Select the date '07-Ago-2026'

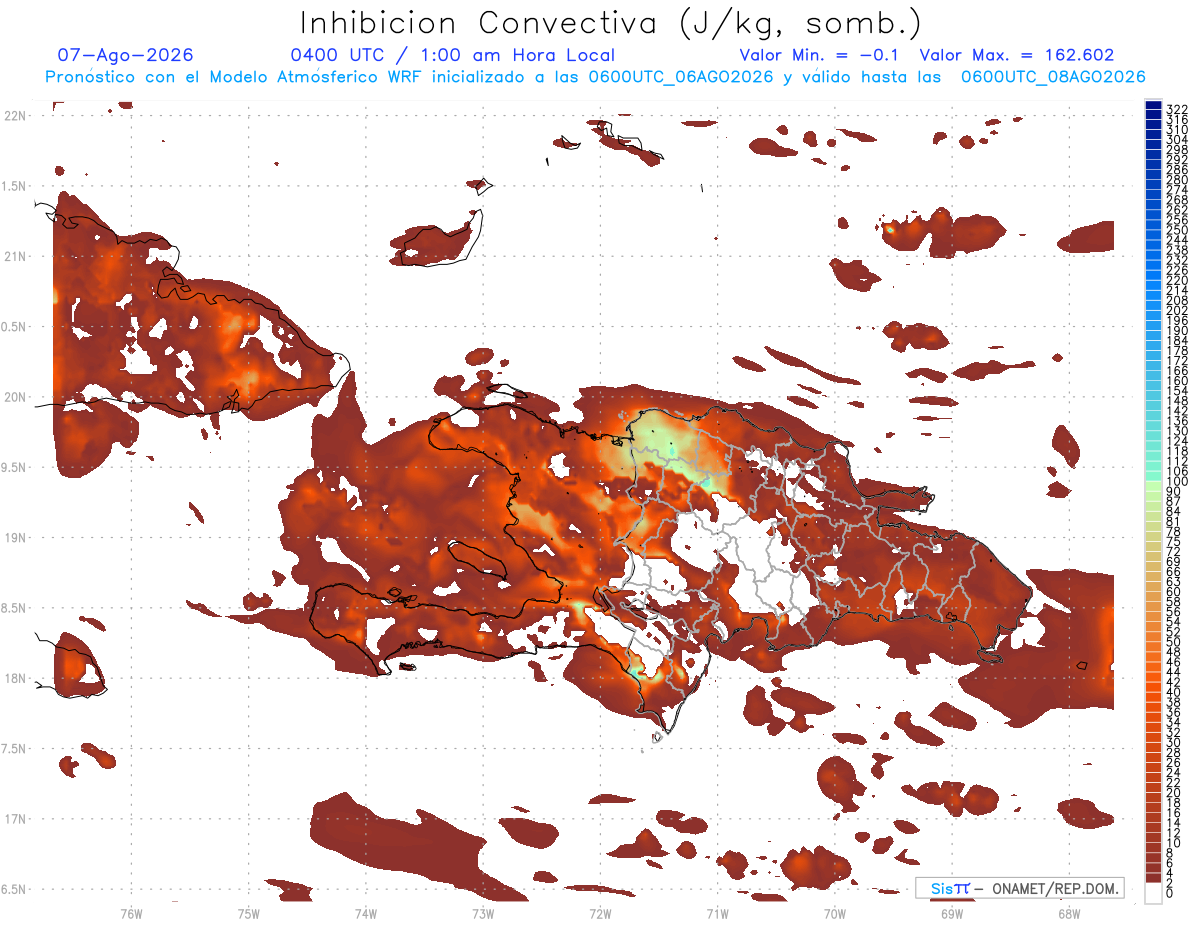coord(126,56)
